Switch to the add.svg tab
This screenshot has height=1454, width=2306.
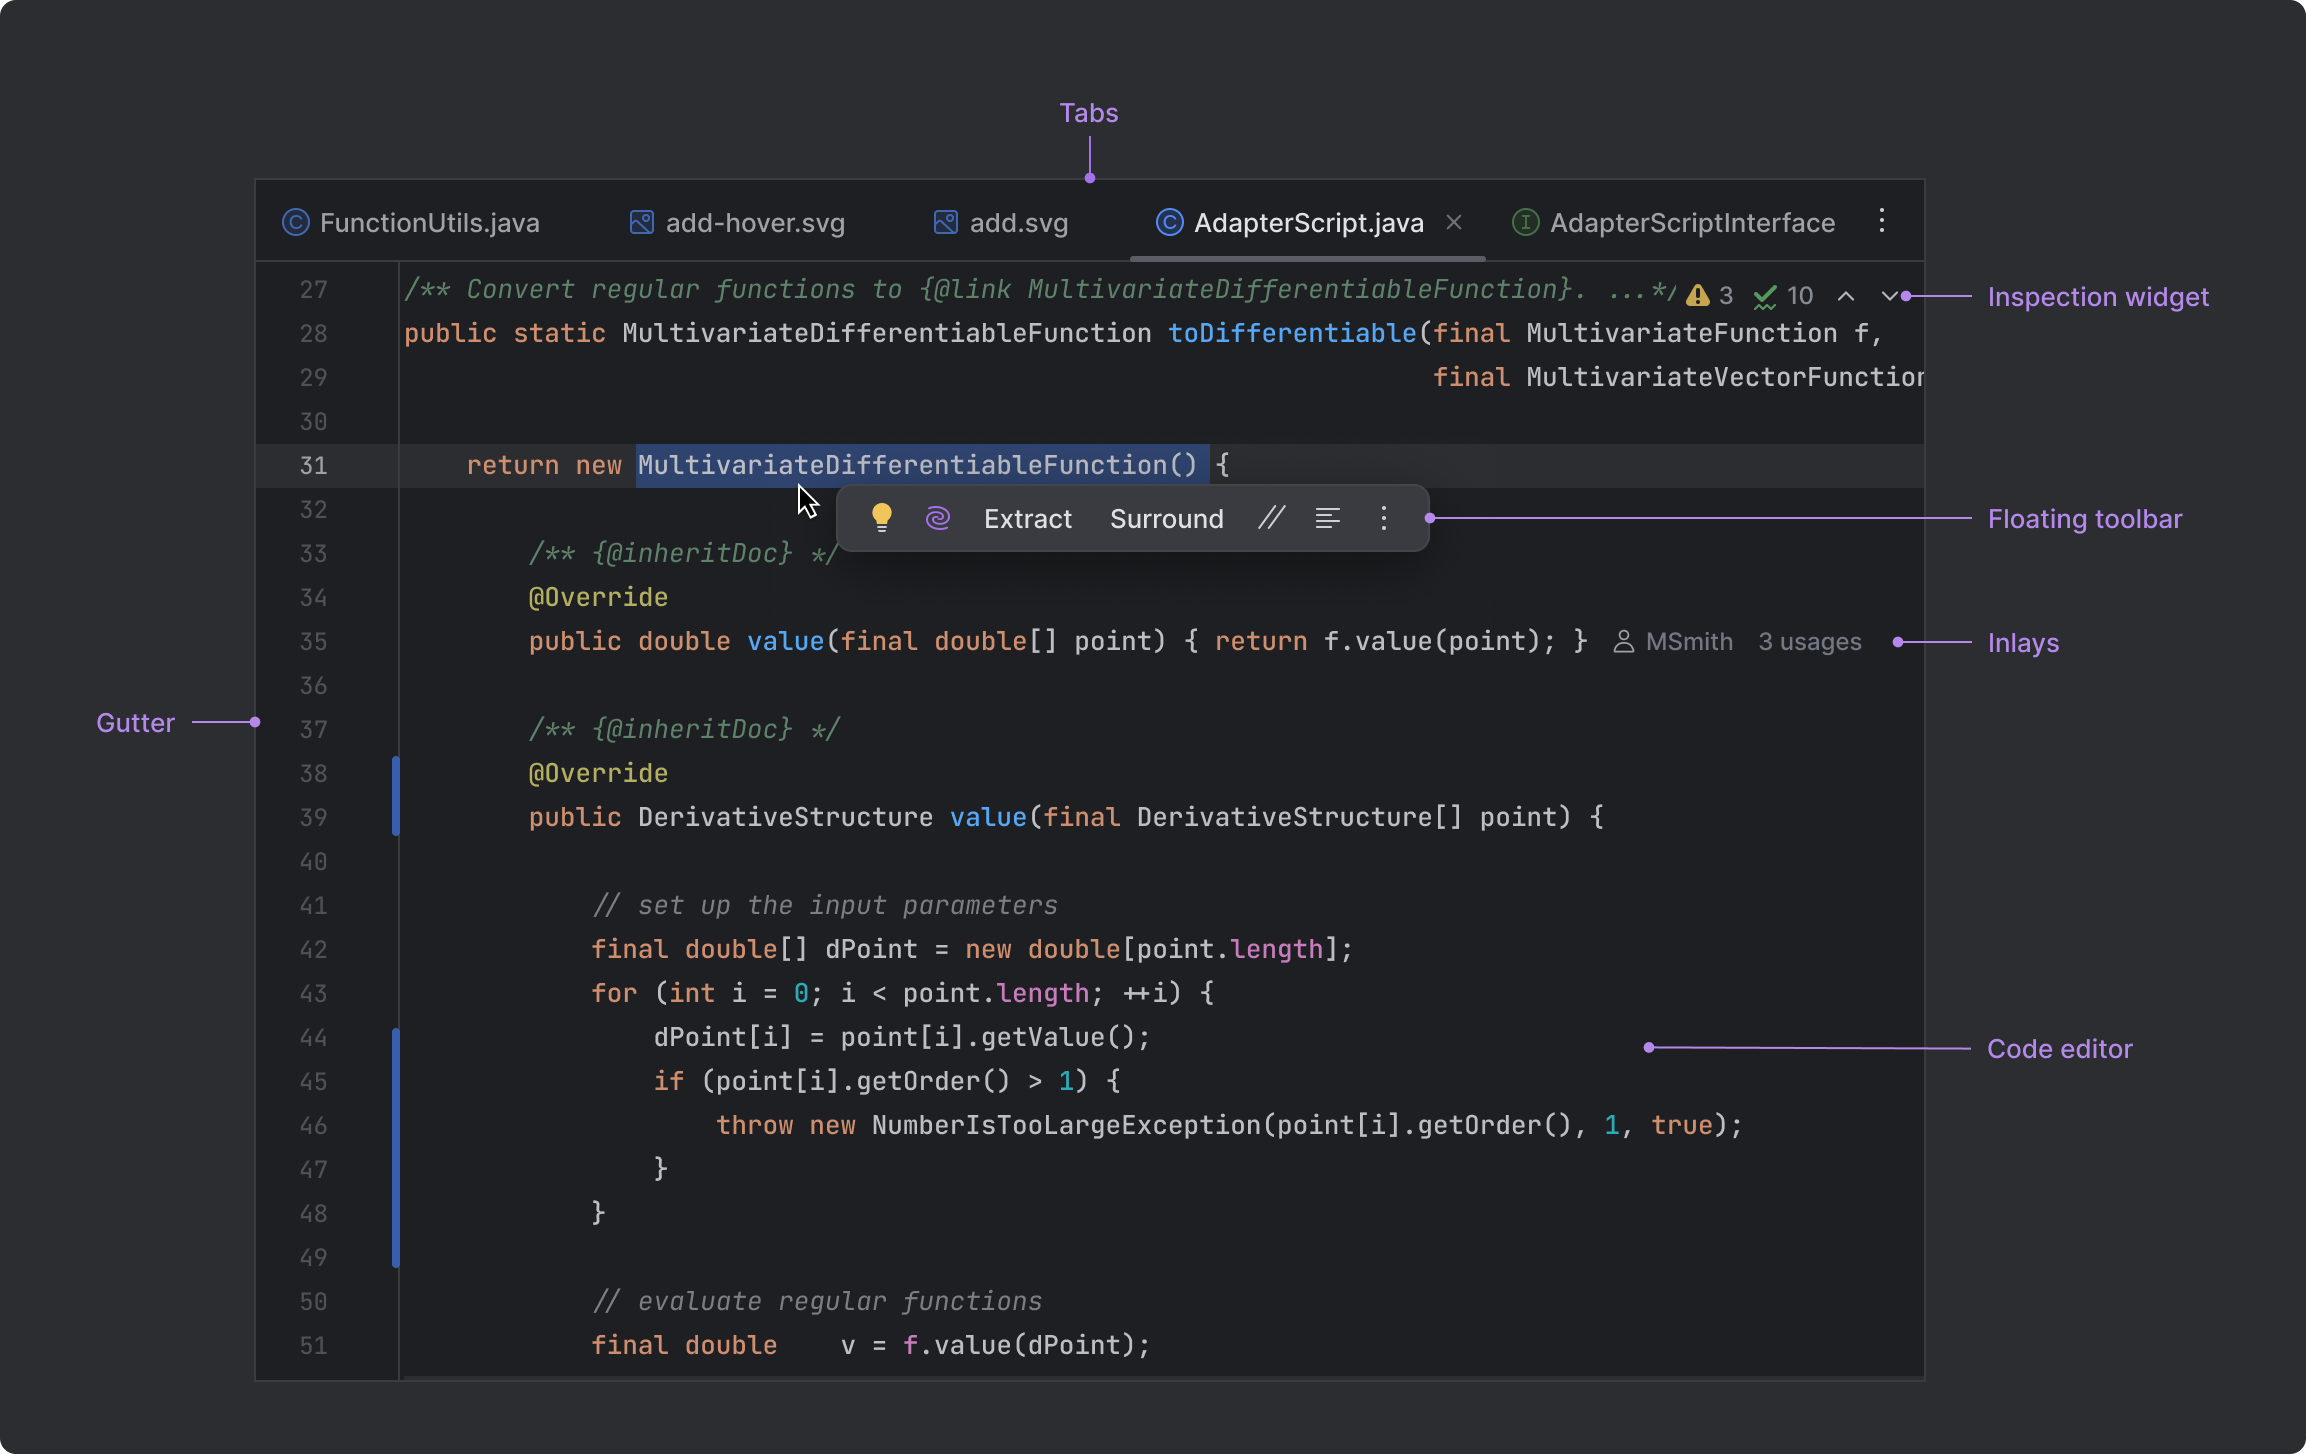pyautogui.click(x=1017, y=222)
